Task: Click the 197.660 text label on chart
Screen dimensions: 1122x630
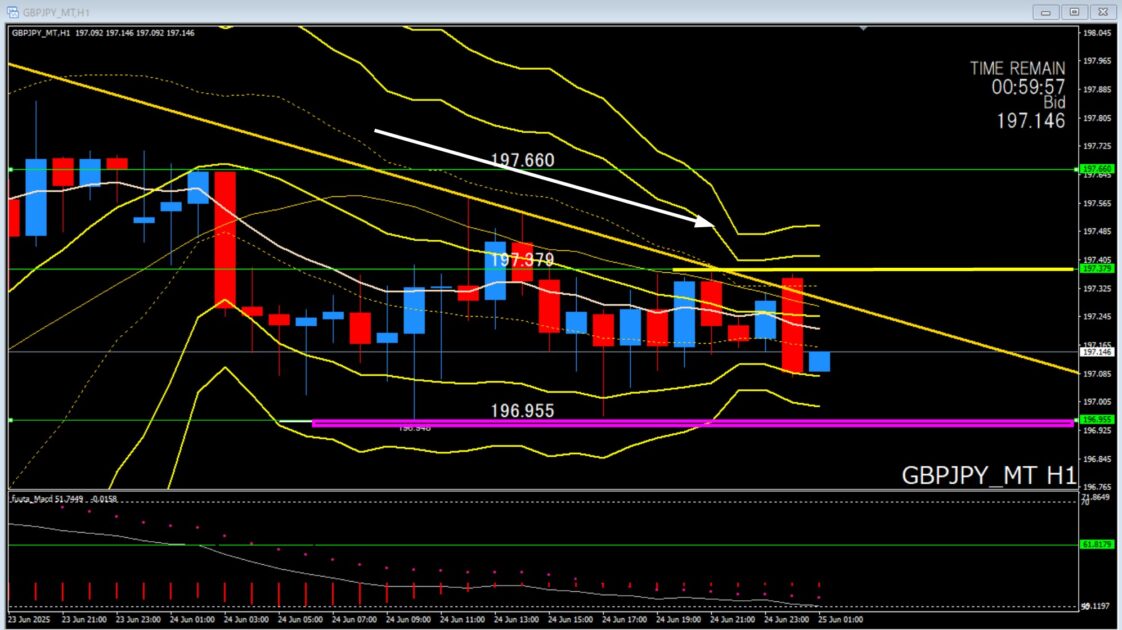Action: click(522, 160)
